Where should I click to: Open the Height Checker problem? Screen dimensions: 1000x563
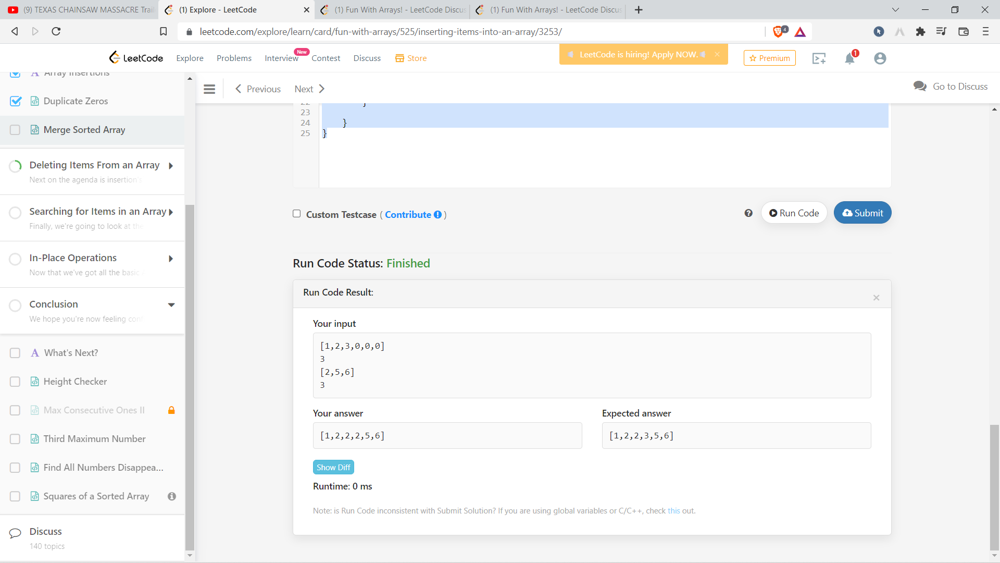tap(75, 381)
